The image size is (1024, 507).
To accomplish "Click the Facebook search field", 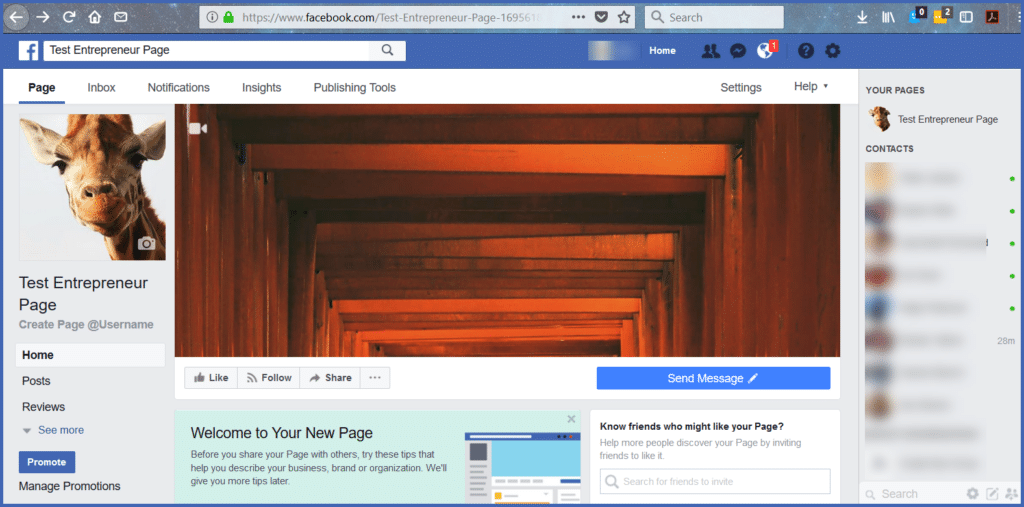I will (x=206, y=50).
